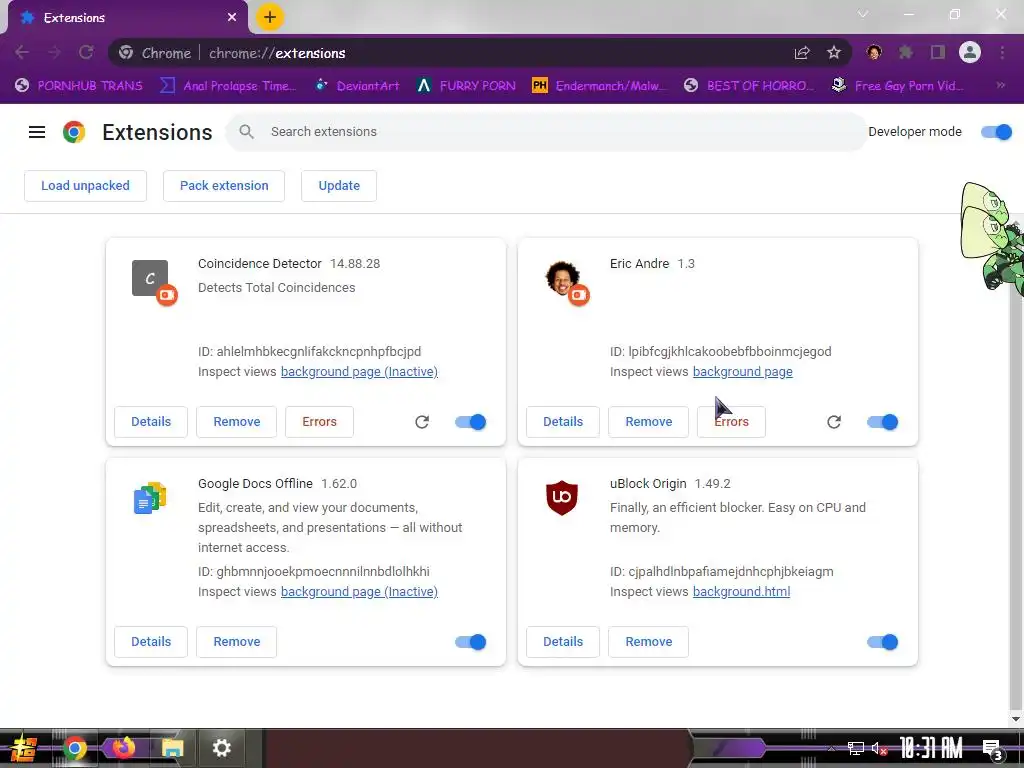Open the browser side panel

click(938, 52)
